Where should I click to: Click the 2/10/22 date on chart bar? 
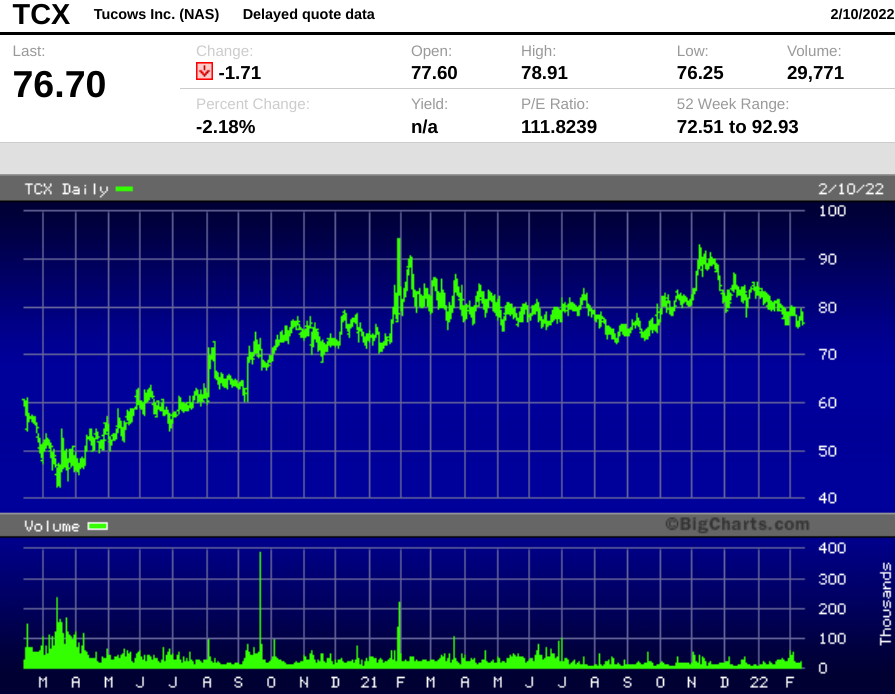(x=850, y=189)
